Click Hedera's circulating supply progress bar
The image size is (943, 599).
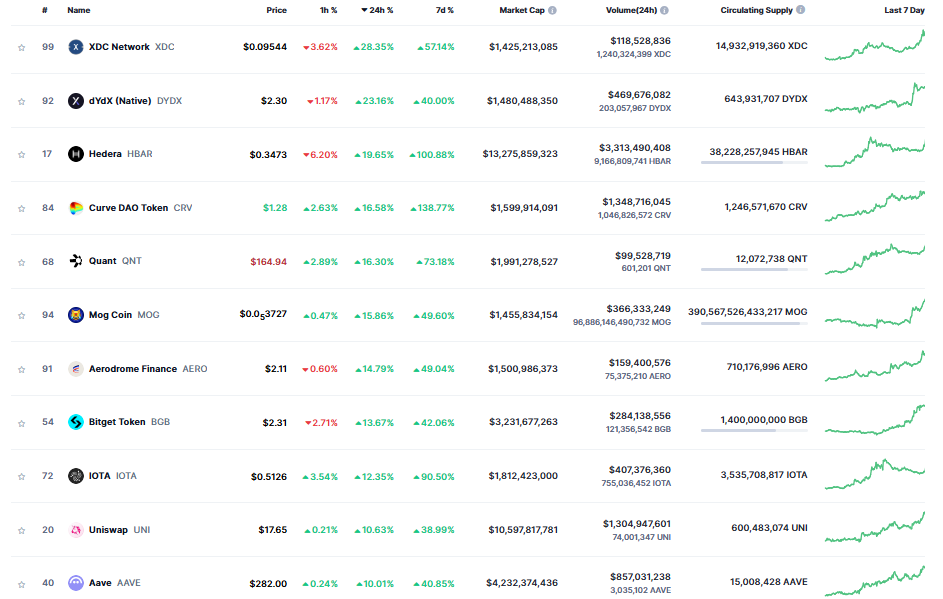click(754, 162)
